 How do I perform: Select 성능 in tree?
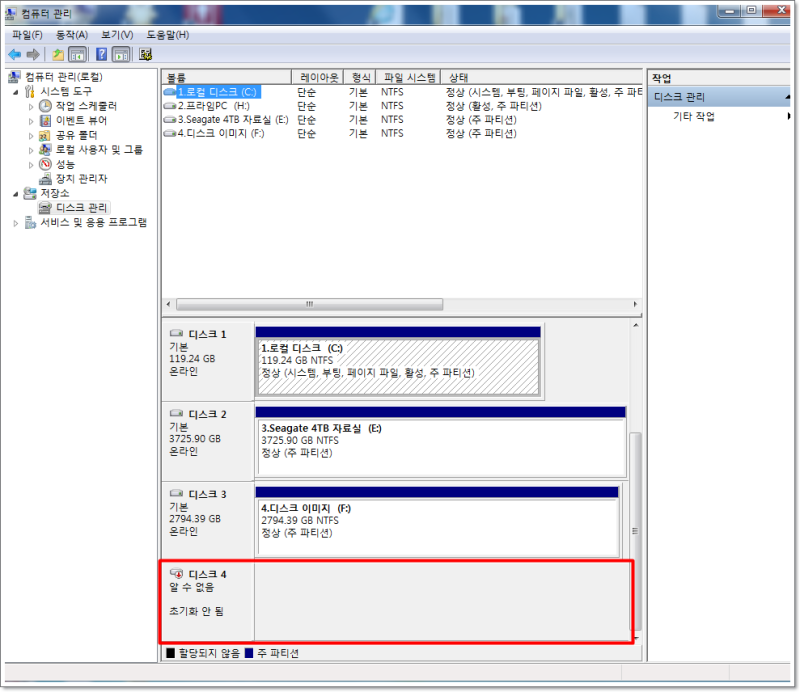click(x=65, y=164)
